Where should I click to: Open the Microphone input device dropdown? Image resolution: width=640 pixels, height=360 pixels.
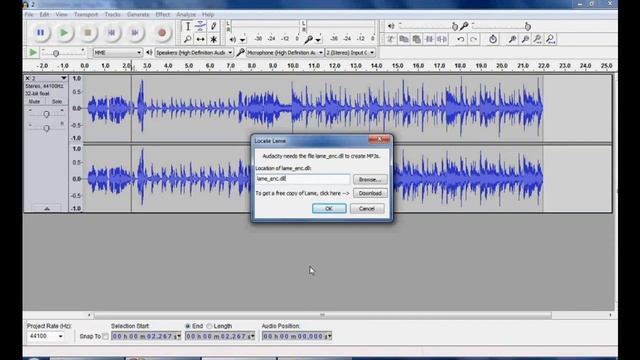pos(285,53)
